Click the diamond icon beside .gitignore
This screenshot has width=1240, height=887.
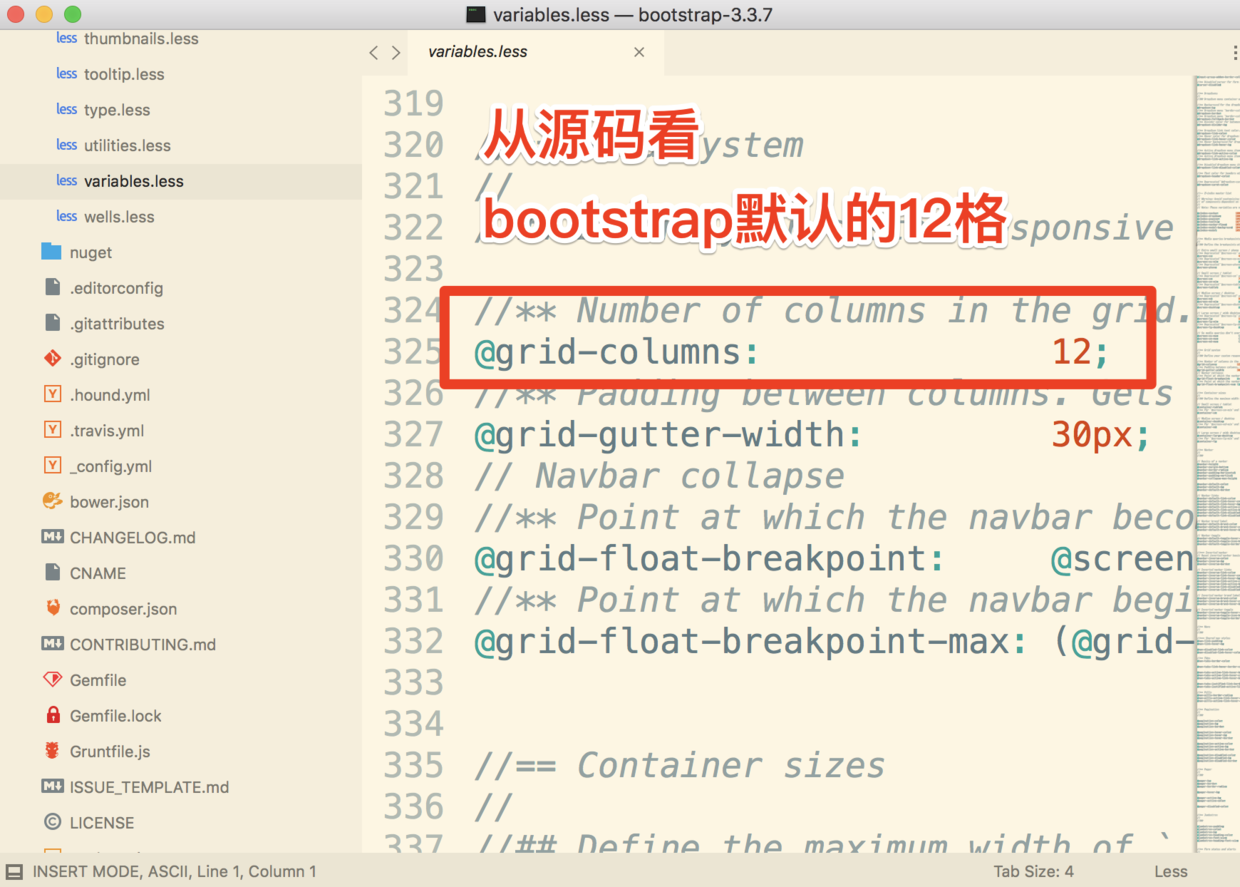[51, 358]
